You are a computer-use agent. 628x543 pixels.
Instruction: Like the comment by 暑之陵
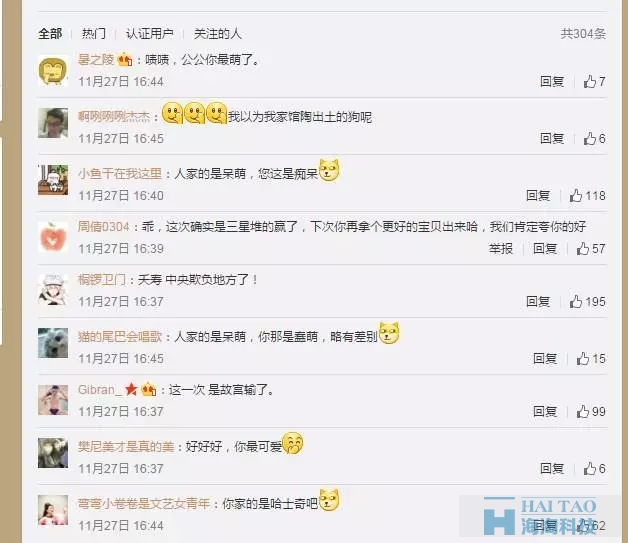pos(594,82)
